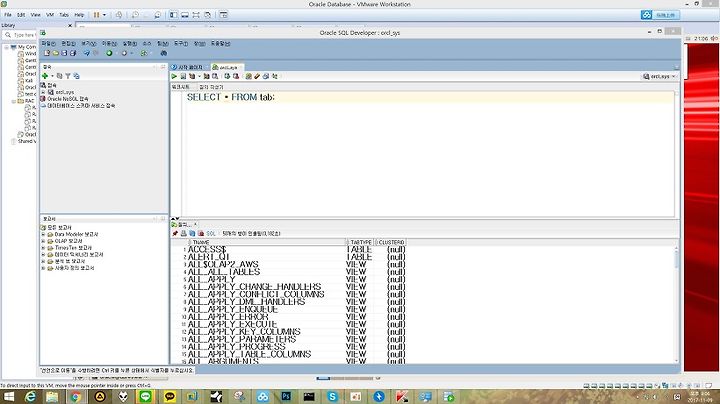The width and height of the screenshot is (720, 404).
Task: Click the Run Script icon in worksheet toolbar
Action: click(183, 76)
